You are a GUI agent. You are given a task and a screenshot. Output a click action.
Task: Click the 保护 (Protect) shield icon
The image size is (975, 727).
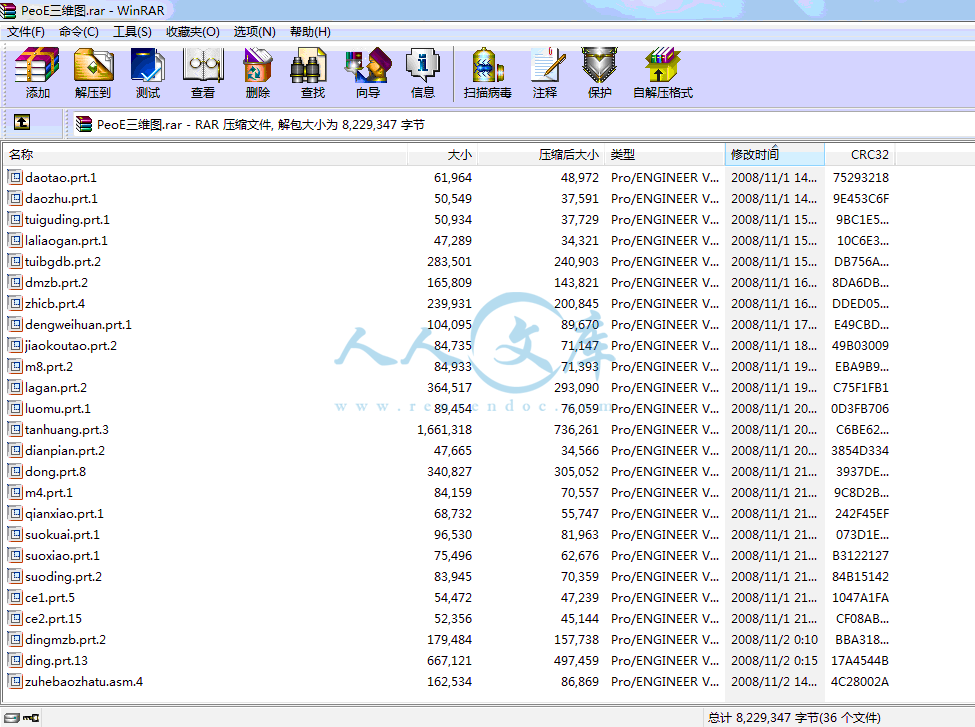[599, 73]
